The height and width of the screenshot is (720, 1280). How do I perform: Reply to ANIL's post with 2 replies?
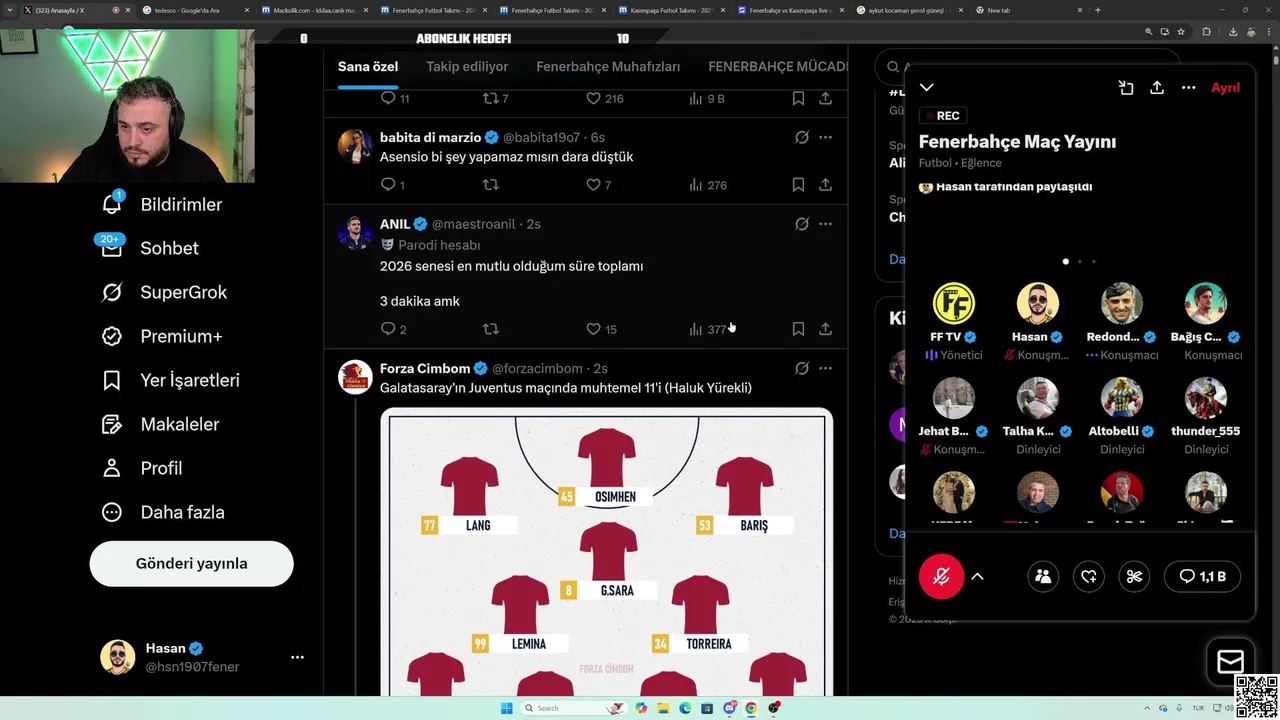pos(392,329)
